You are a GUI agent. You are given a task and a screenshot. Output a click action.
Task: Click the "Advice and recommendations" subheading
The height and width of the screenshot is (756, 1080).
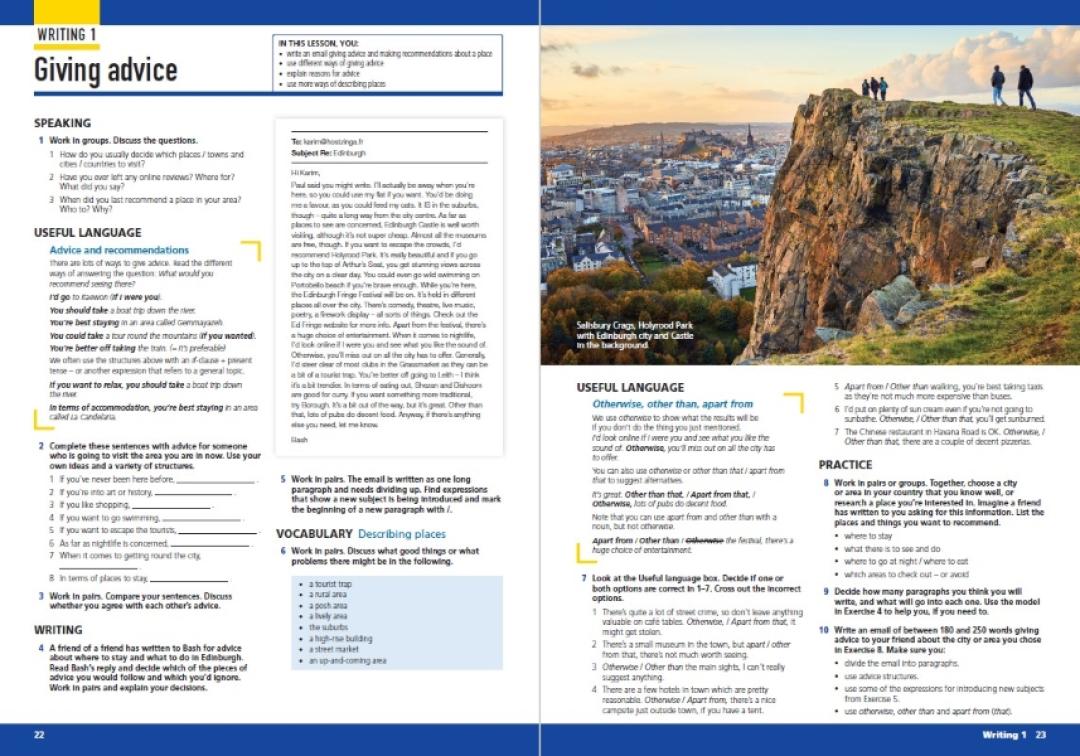pyautogui.click(x=119, y=250)
